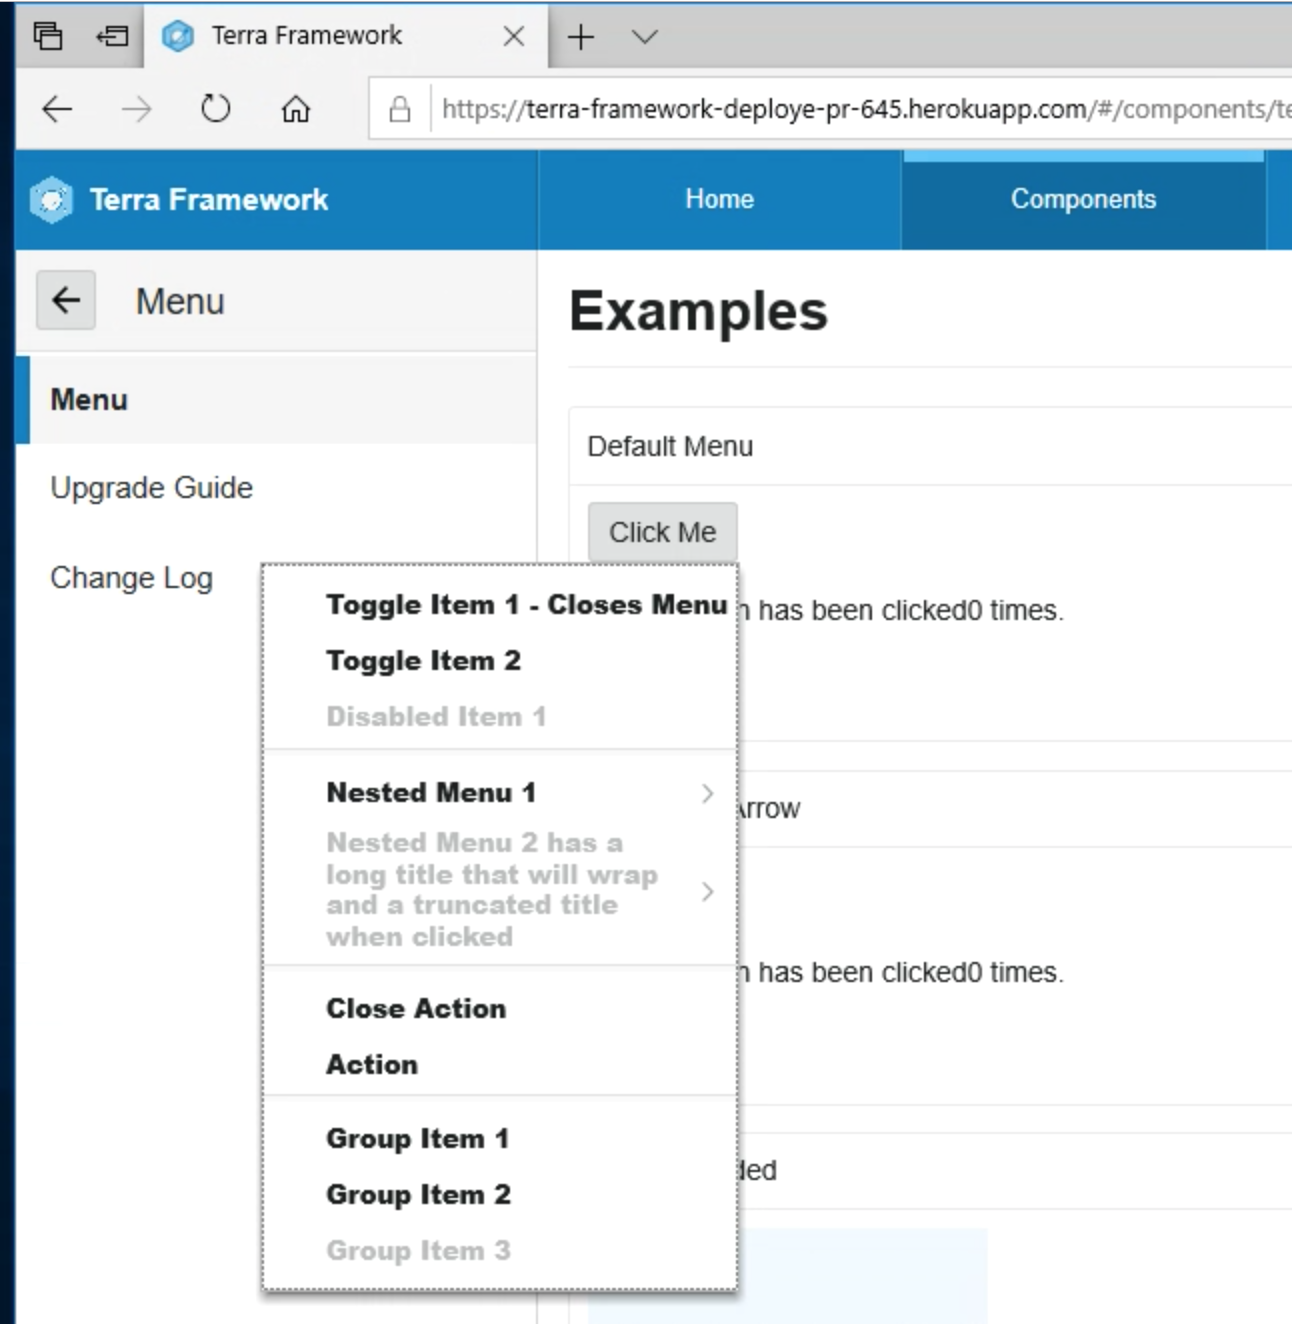Screen dimensions: 1292x1324
Task: Expand the Nested Menu 2 submenu chevron
Action: click(x=708, y=891)
